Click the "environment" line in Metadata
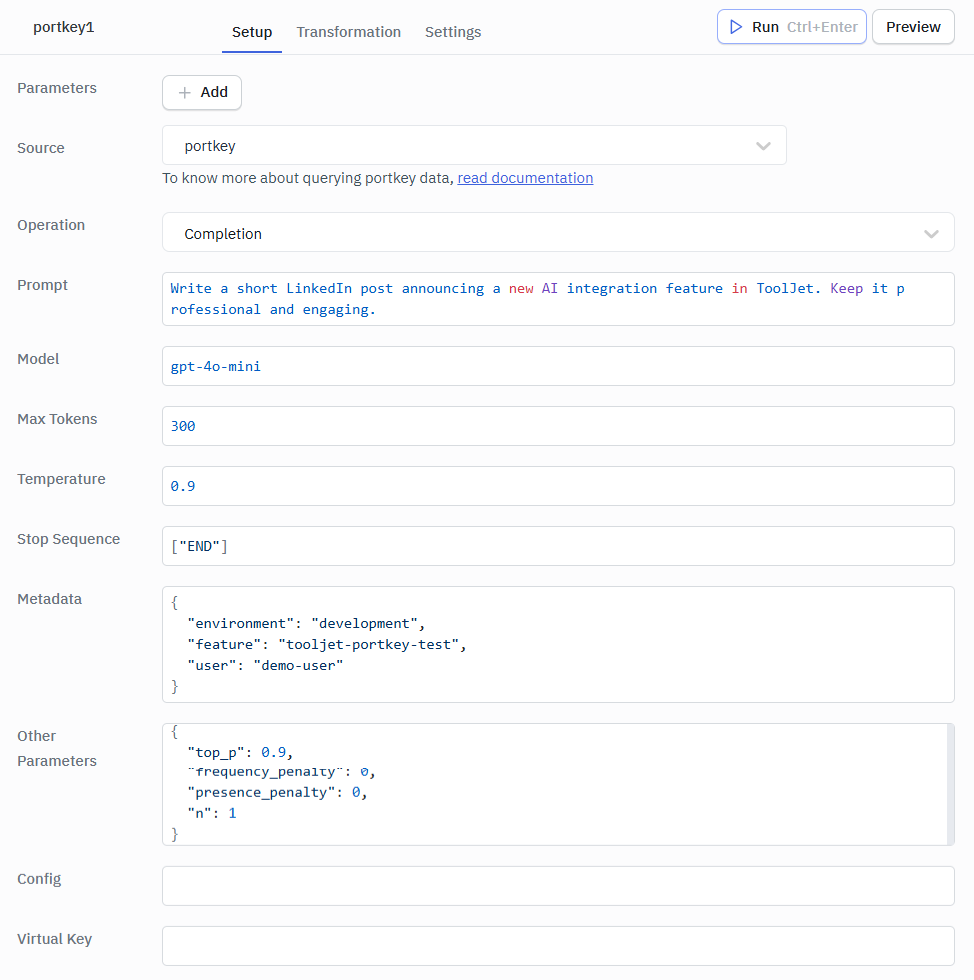 306,624
